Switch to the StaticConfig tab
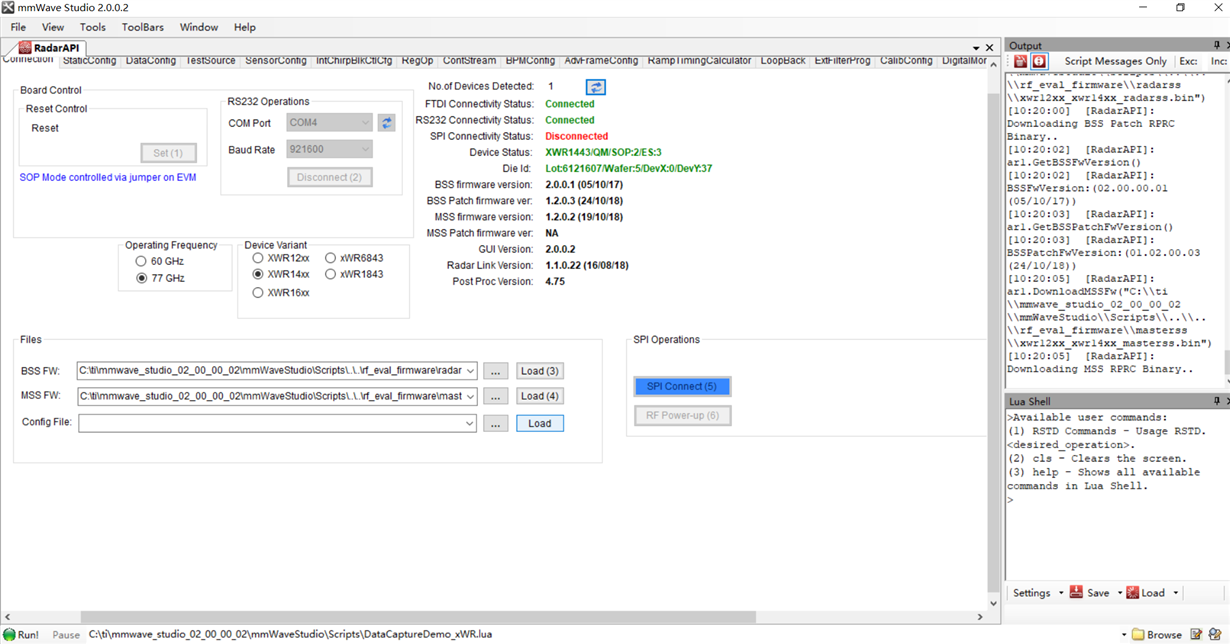The height and width of the screenshot is (644, 1230). [89, 61]
